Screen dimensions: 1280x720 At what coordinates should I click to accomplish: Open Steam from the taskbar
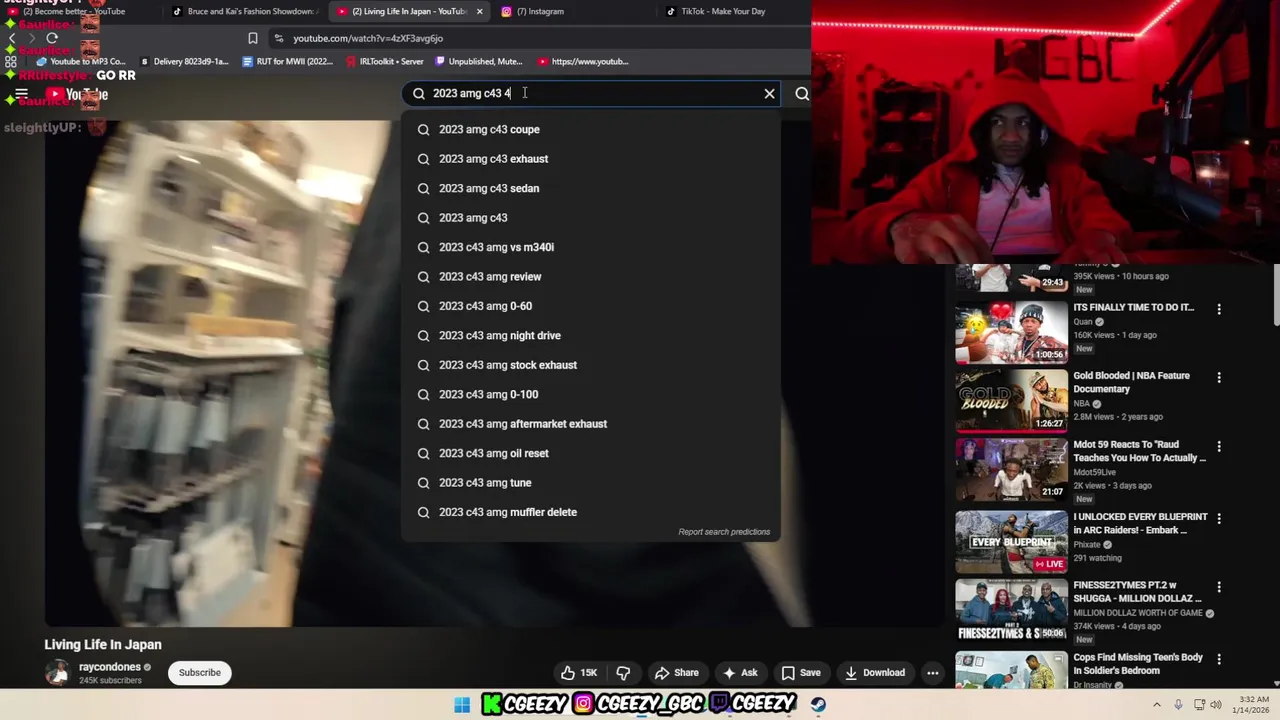click(818, 705)
